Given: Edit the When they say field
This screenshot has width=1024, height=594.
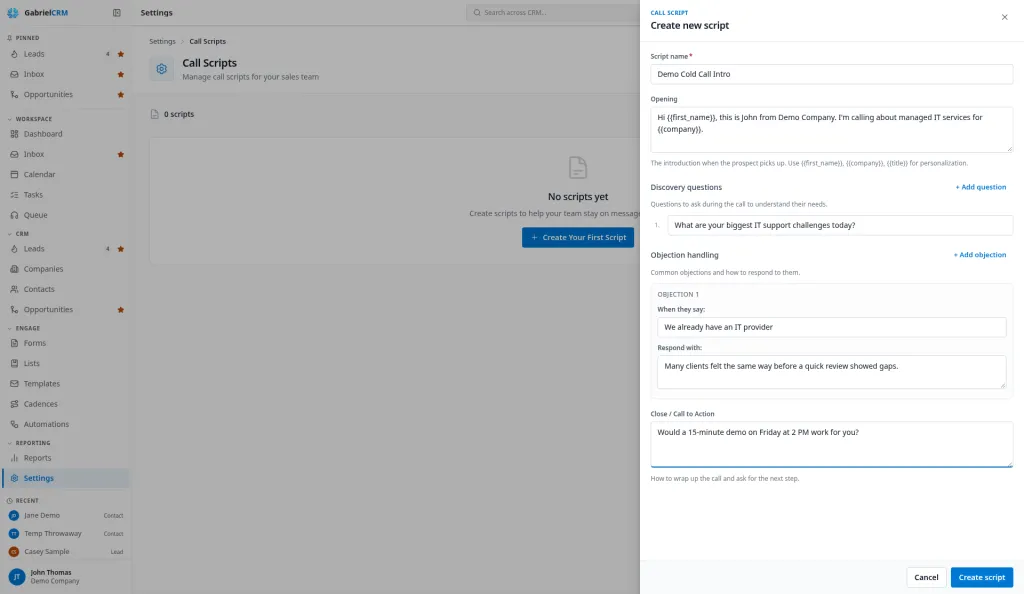Looking at the screenshot, I should pyautogui.click(x=831, y=327).
